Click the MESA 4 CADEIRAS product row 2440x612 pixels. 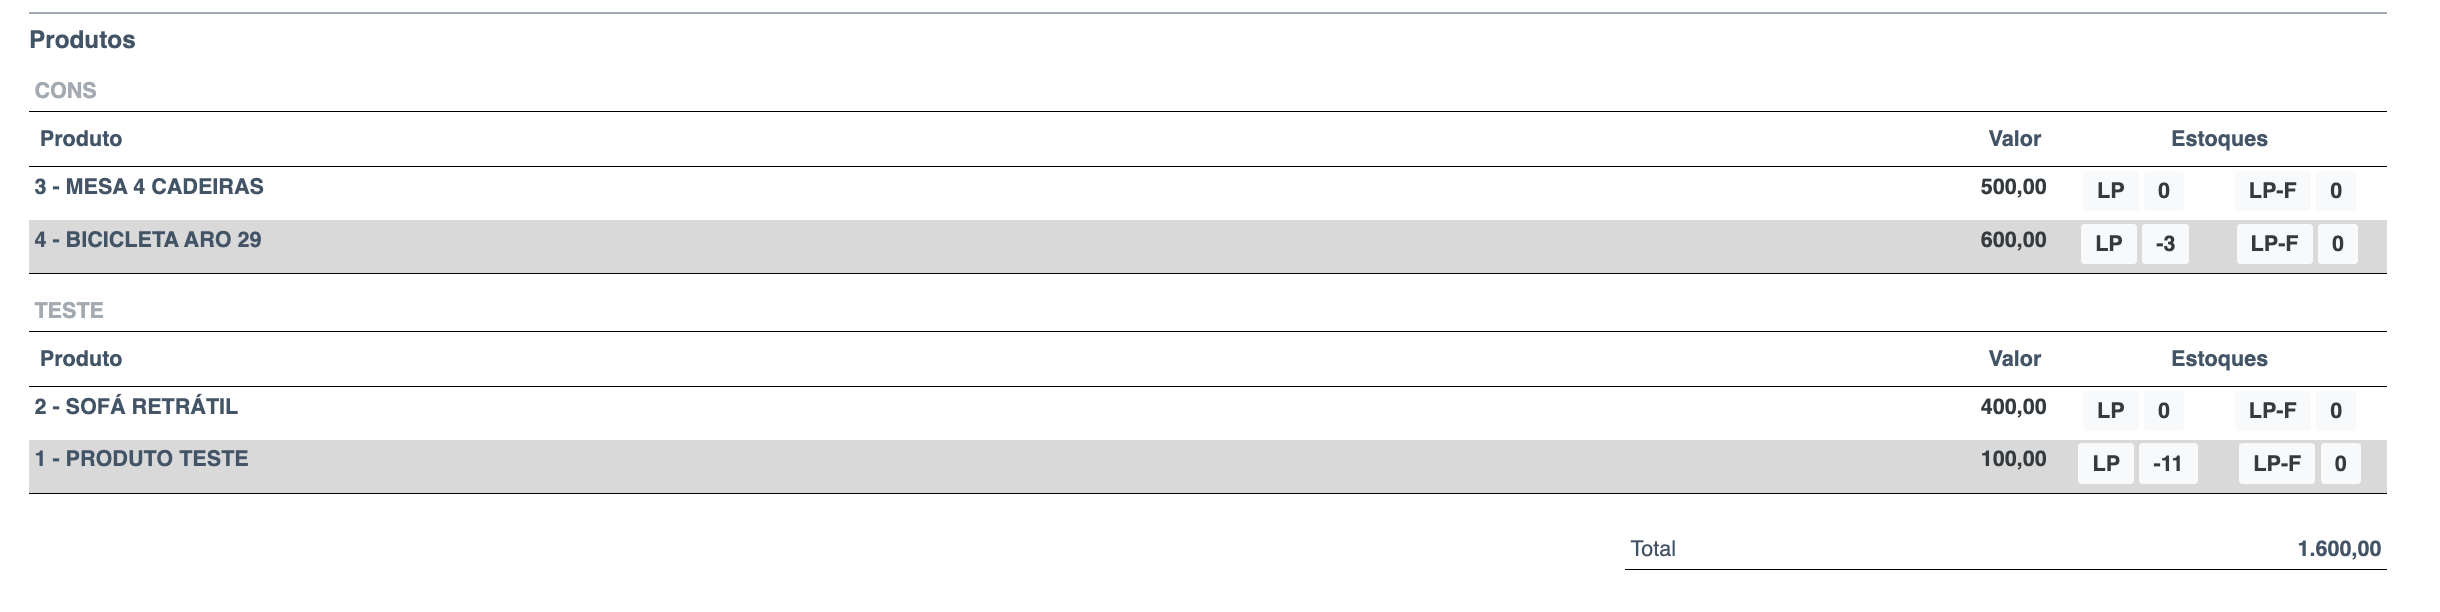pos(149,187)
